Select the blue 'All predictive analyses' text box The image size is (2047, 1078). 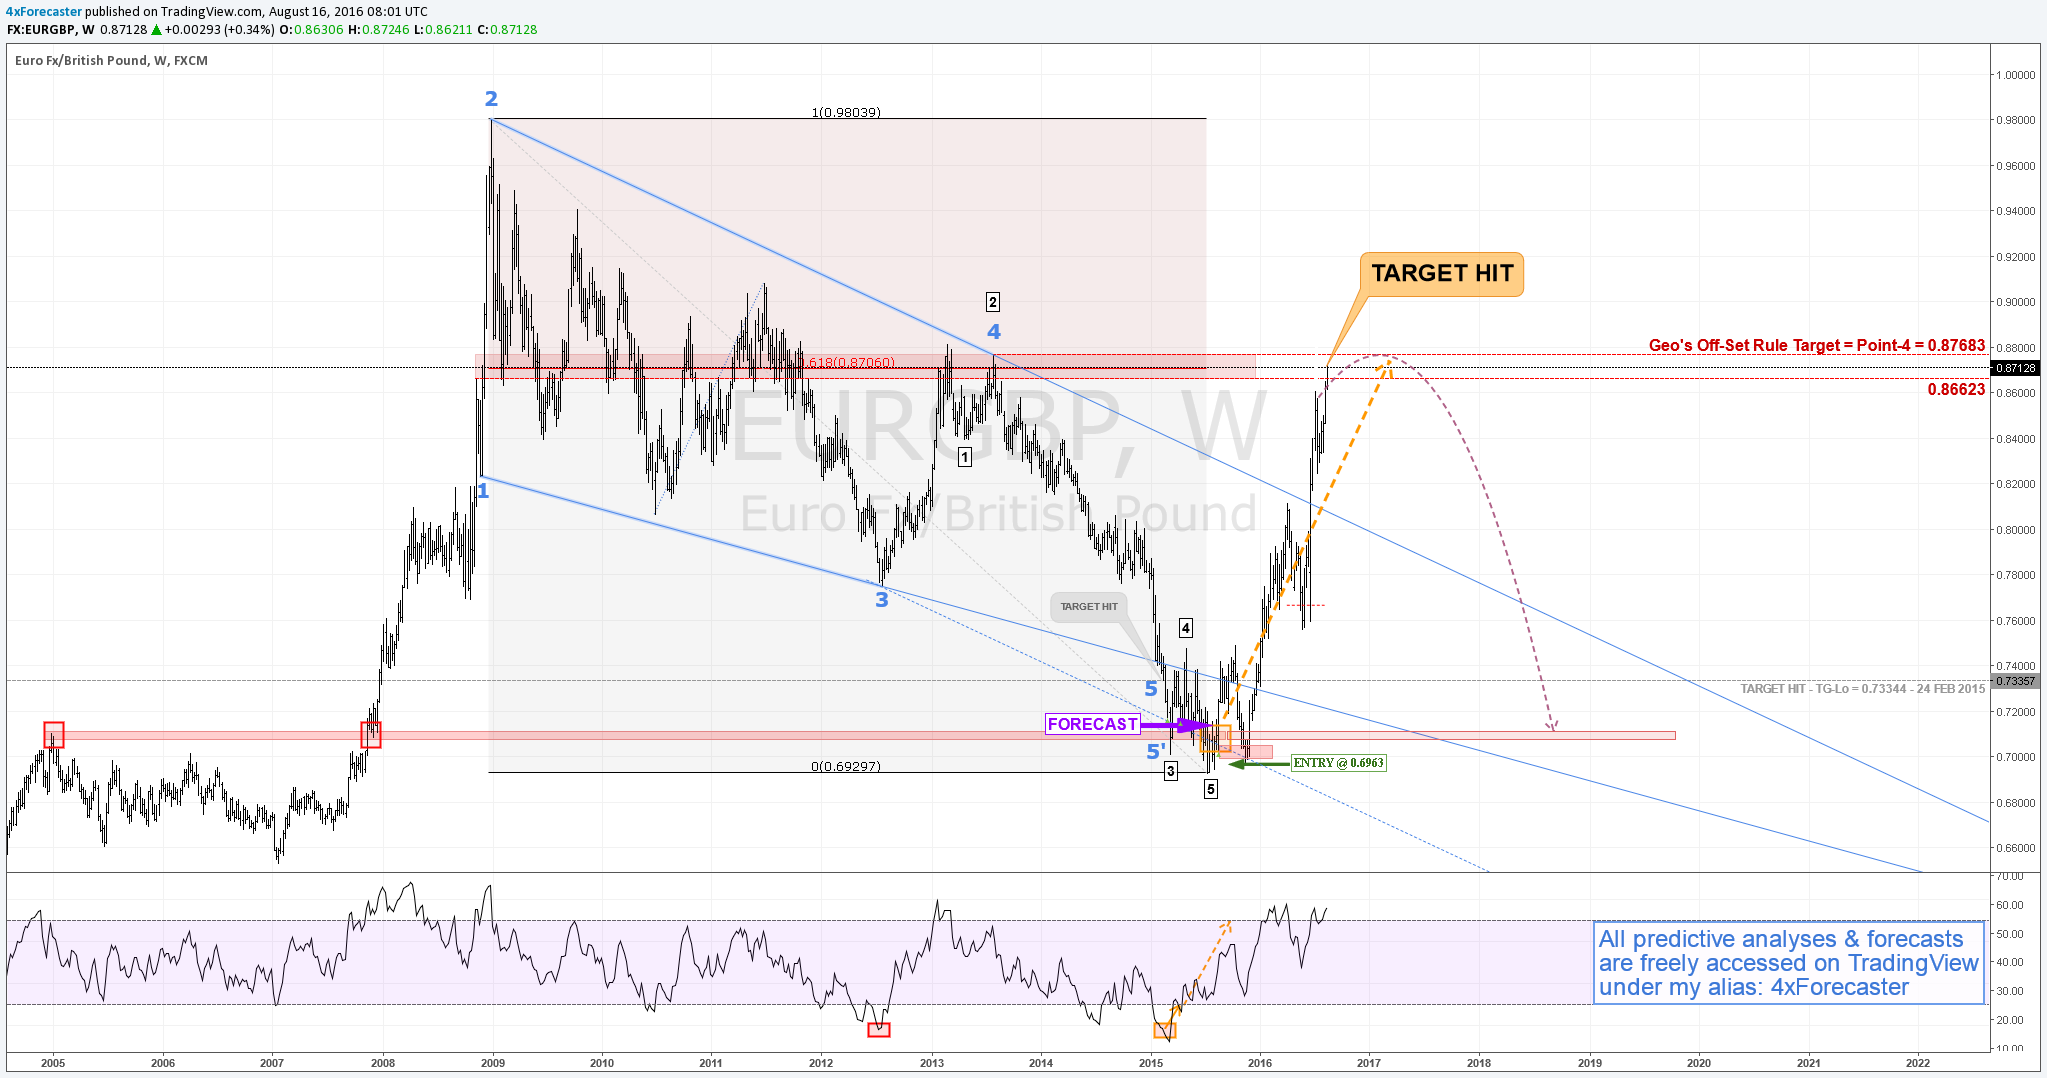click(1788, 963)
